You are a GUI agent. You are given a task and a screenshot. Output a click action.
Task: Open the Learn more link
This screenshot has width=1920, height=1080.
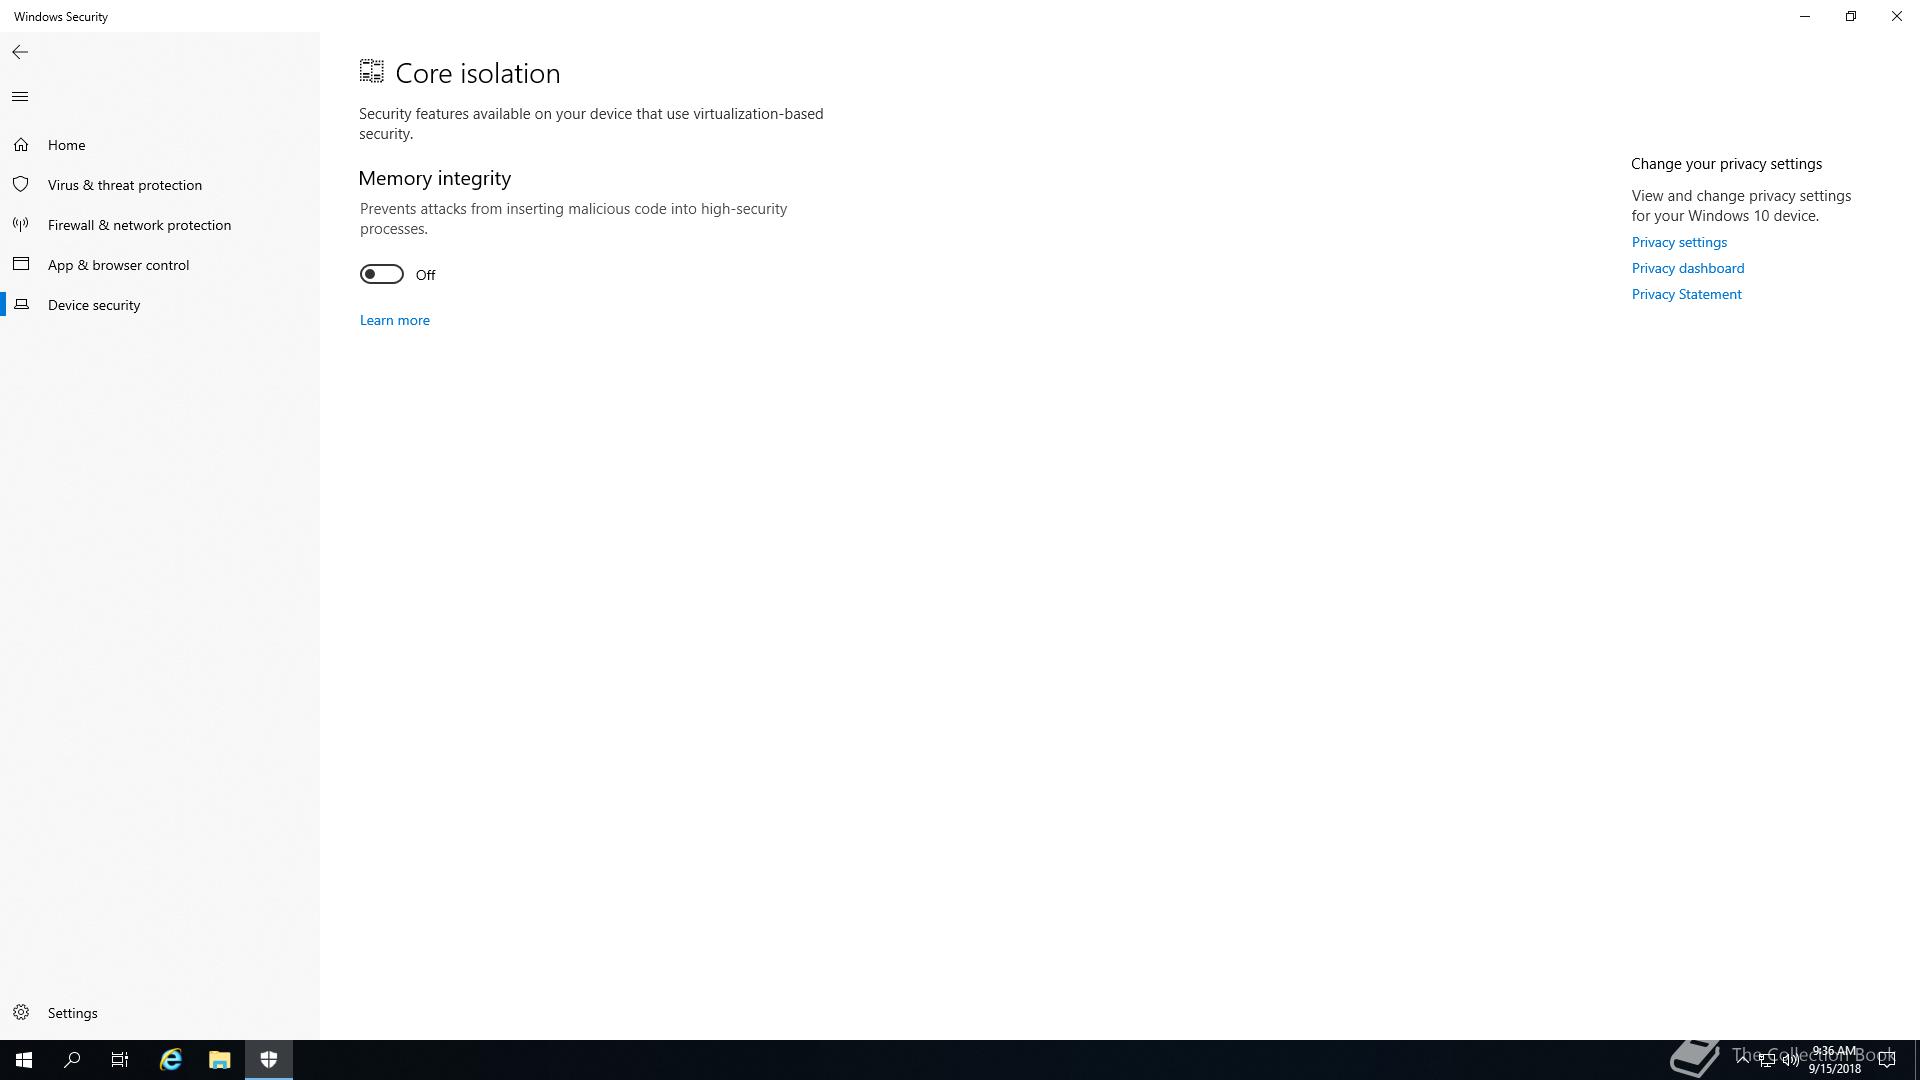[395, 320]
